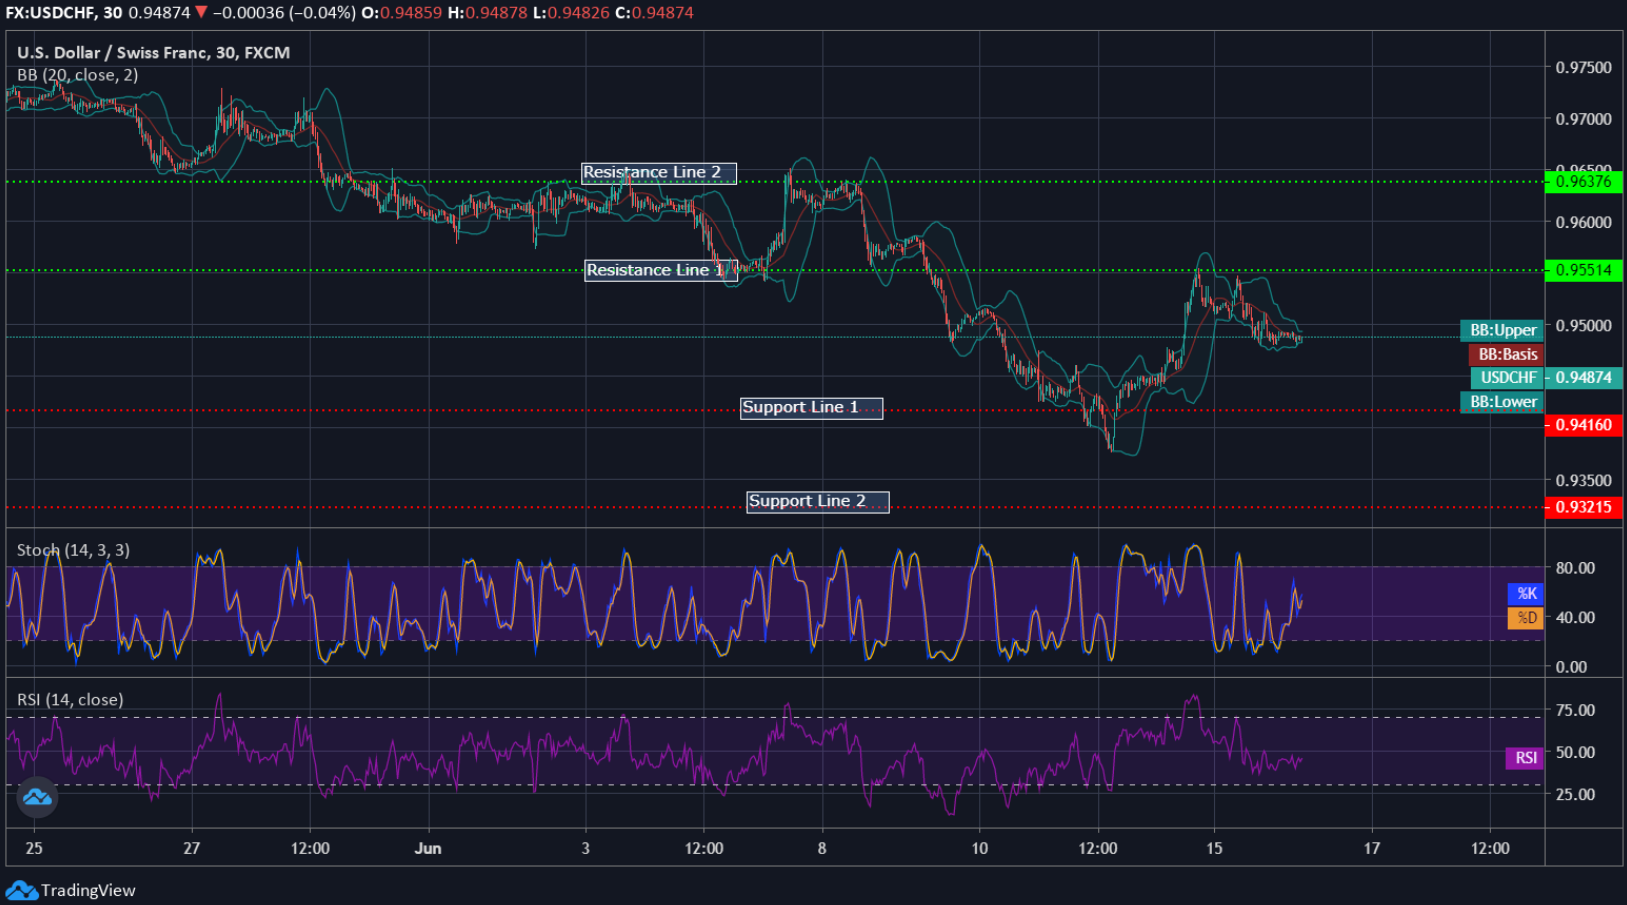
Task: Click the purple RSI label tag
Action: click(x=1523, y=758)
